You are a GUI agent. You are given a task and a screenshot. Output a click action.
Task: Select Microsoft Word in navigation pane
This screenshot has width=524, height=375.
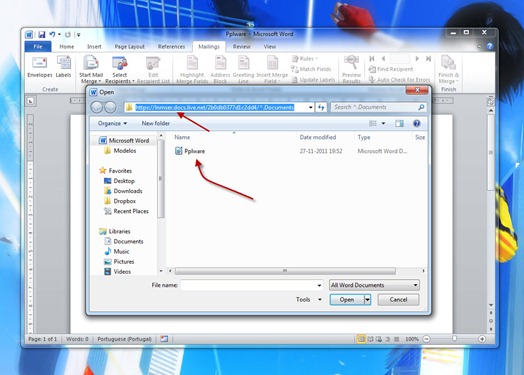[x=124, y=141]
